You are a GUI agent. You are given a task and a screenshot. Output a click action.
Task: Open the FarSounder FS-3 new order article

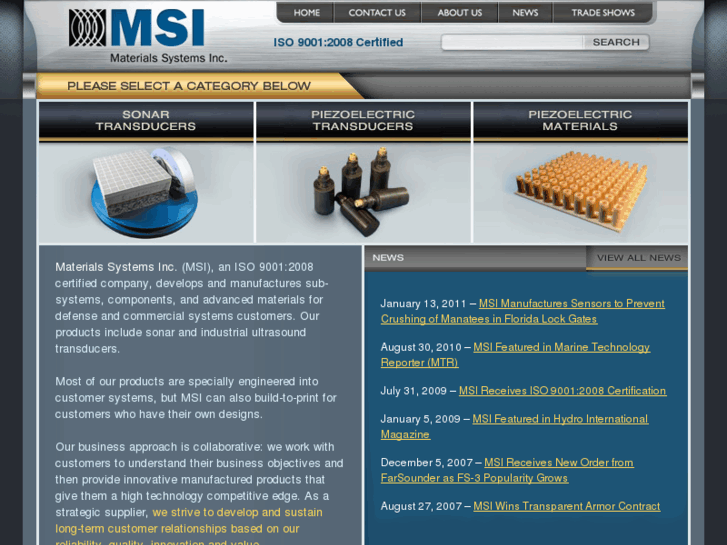click(507, 470)
